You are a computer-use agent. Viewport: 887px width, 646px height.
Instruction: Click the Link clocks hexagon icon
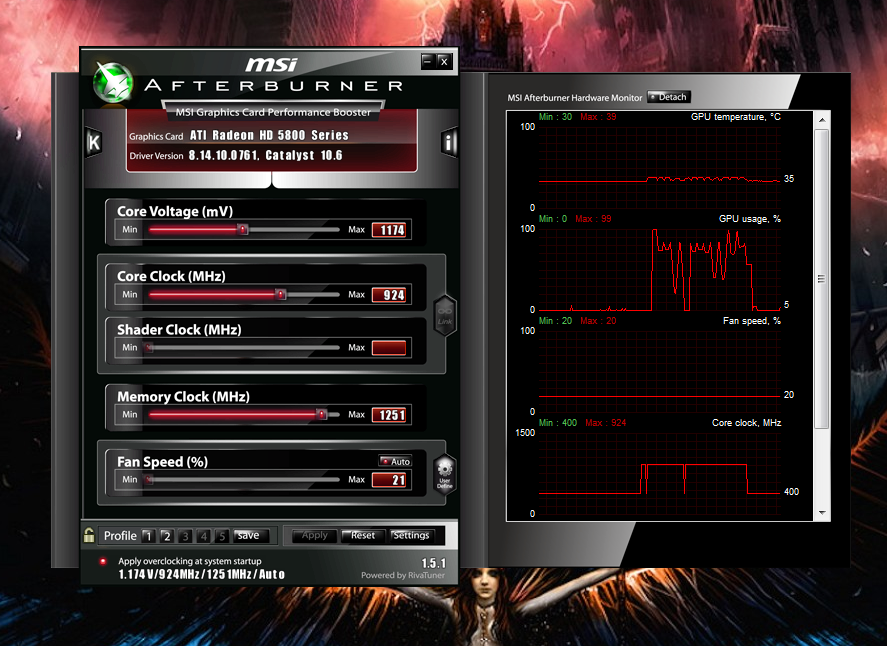445,314
